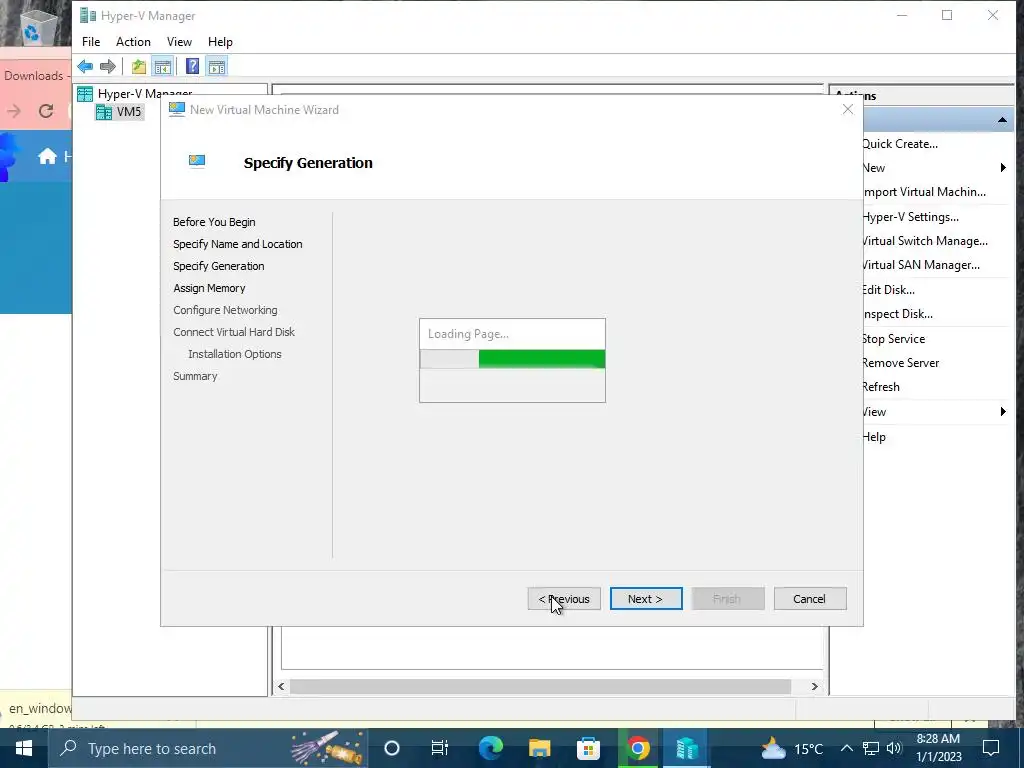Select the Hyper-V Manager root tree node
This screenshot has height=768, width=1024.
(x=135, y=93)
